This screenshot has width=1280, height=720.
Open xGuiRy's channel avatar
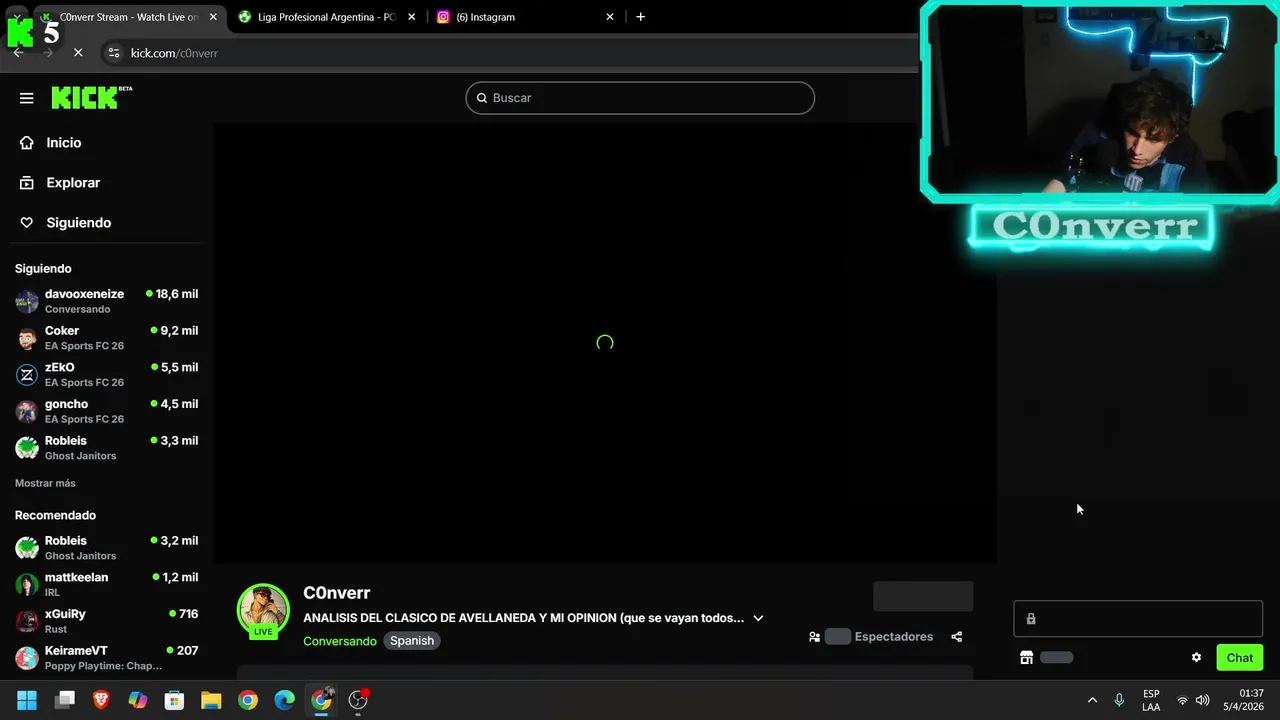click(x=27, y=621)
